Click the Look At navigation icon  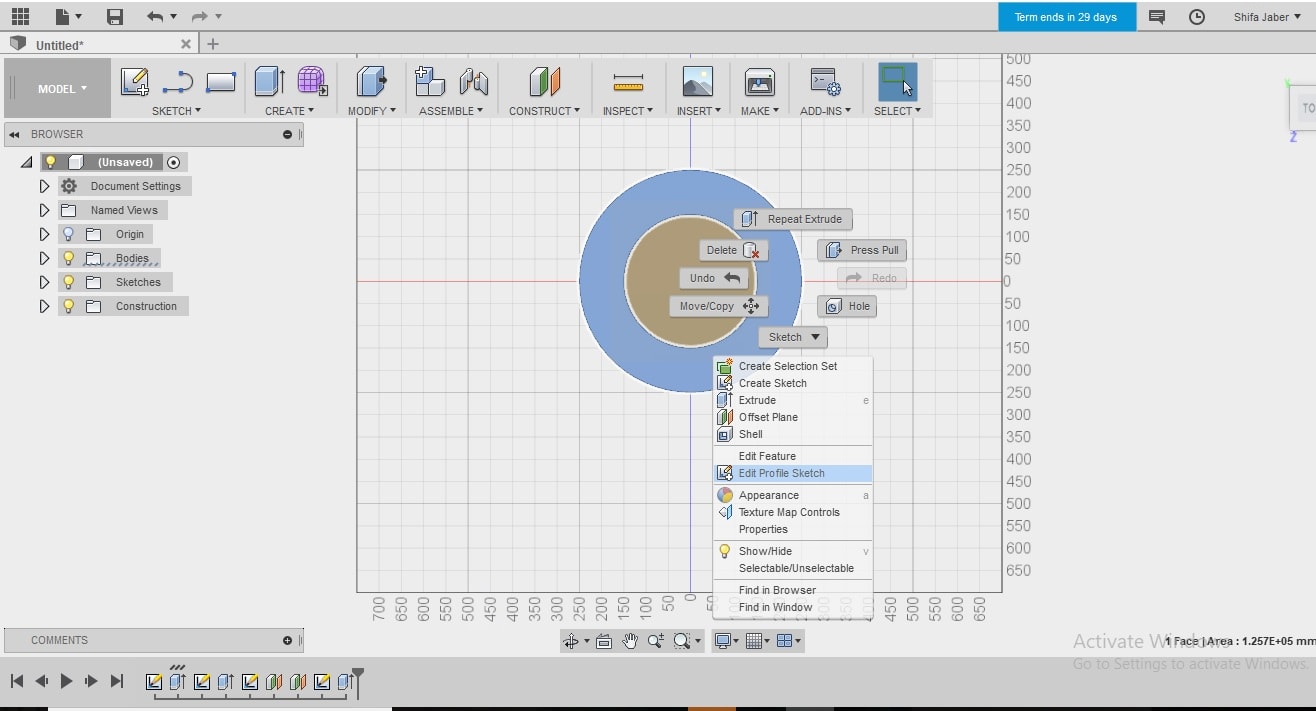point(604,641)
